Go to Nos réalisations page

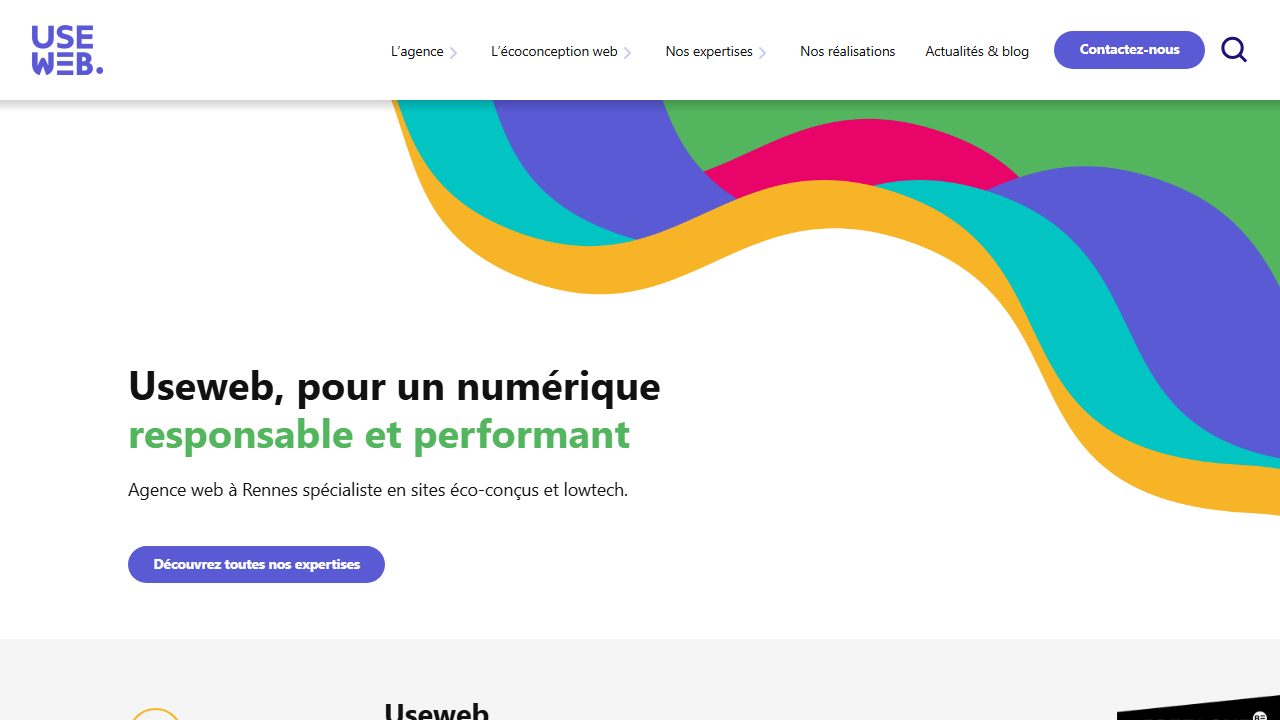pyautogui.click(x=848, y=51)
